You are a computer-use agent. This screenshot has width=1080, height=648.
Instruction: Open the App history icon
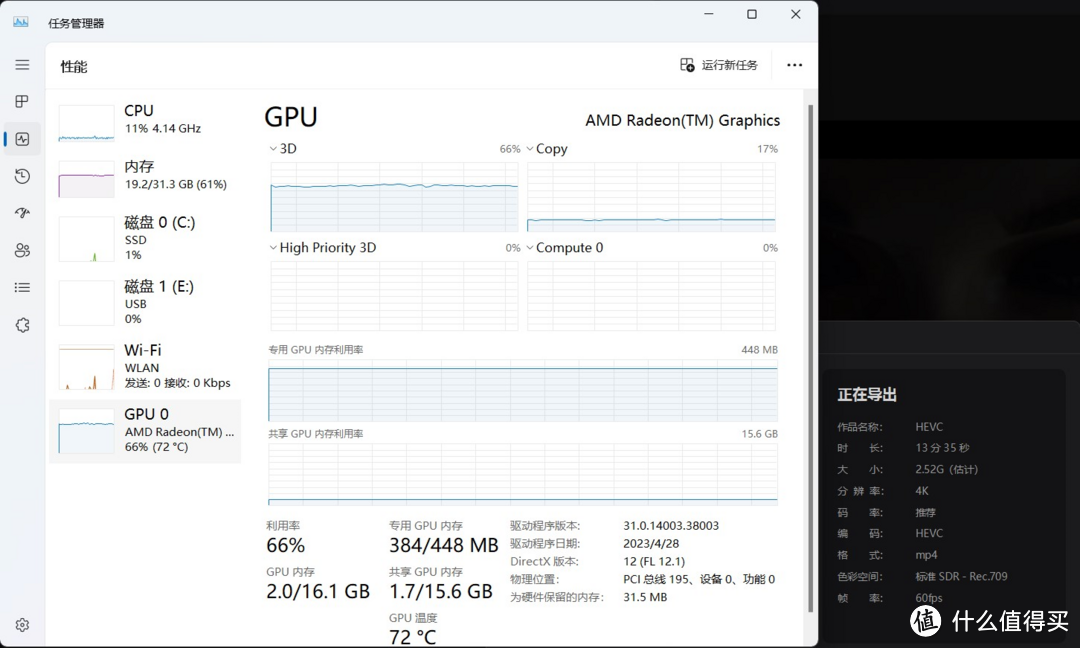(x=22, y=176)
